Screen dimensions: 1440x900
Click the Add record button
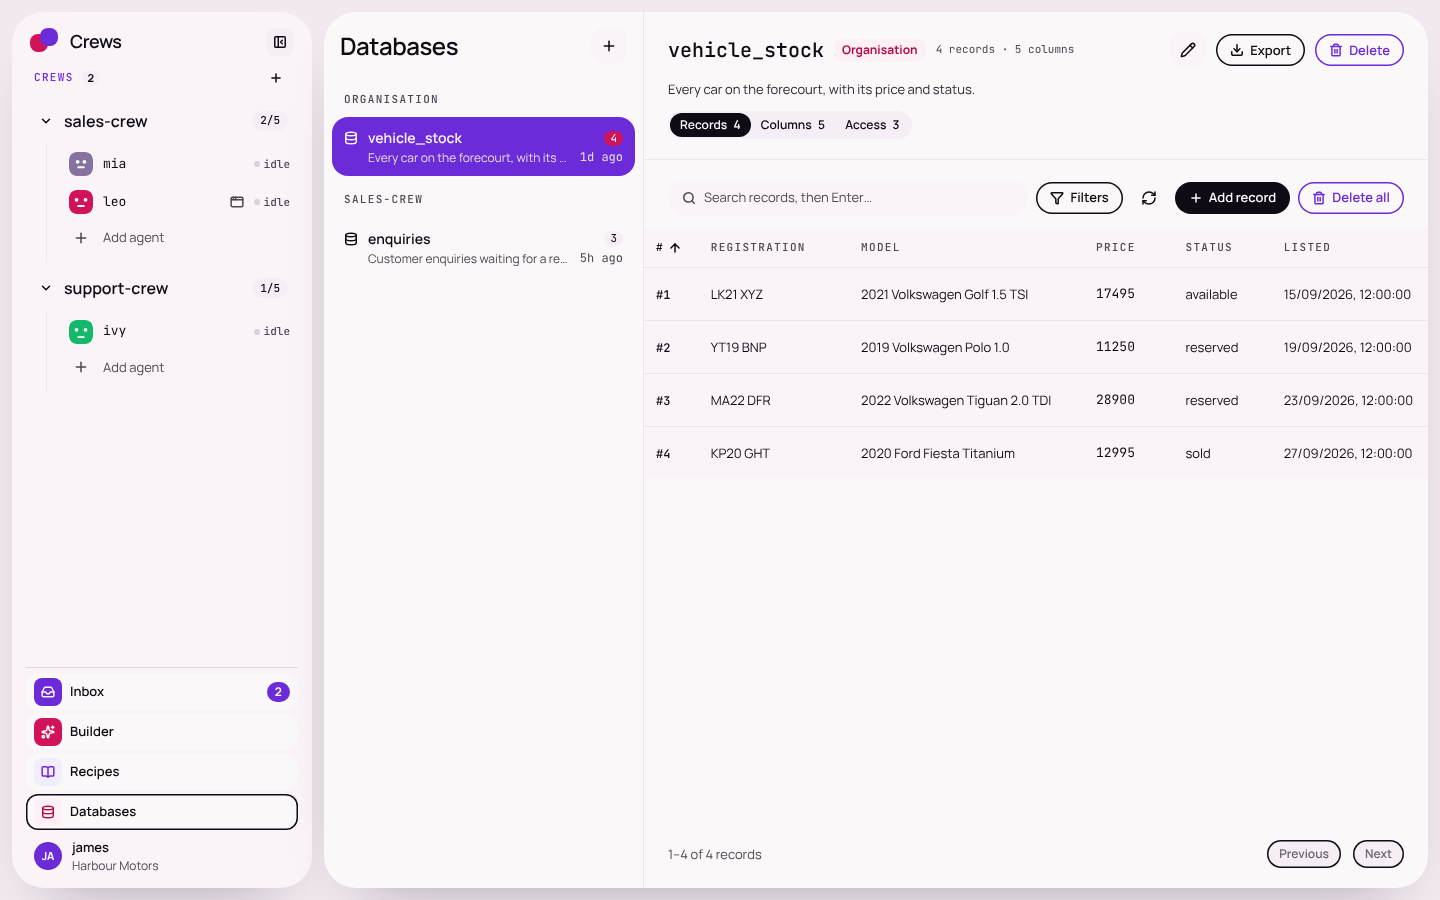pyautogui.click(x=1232, y=198)
